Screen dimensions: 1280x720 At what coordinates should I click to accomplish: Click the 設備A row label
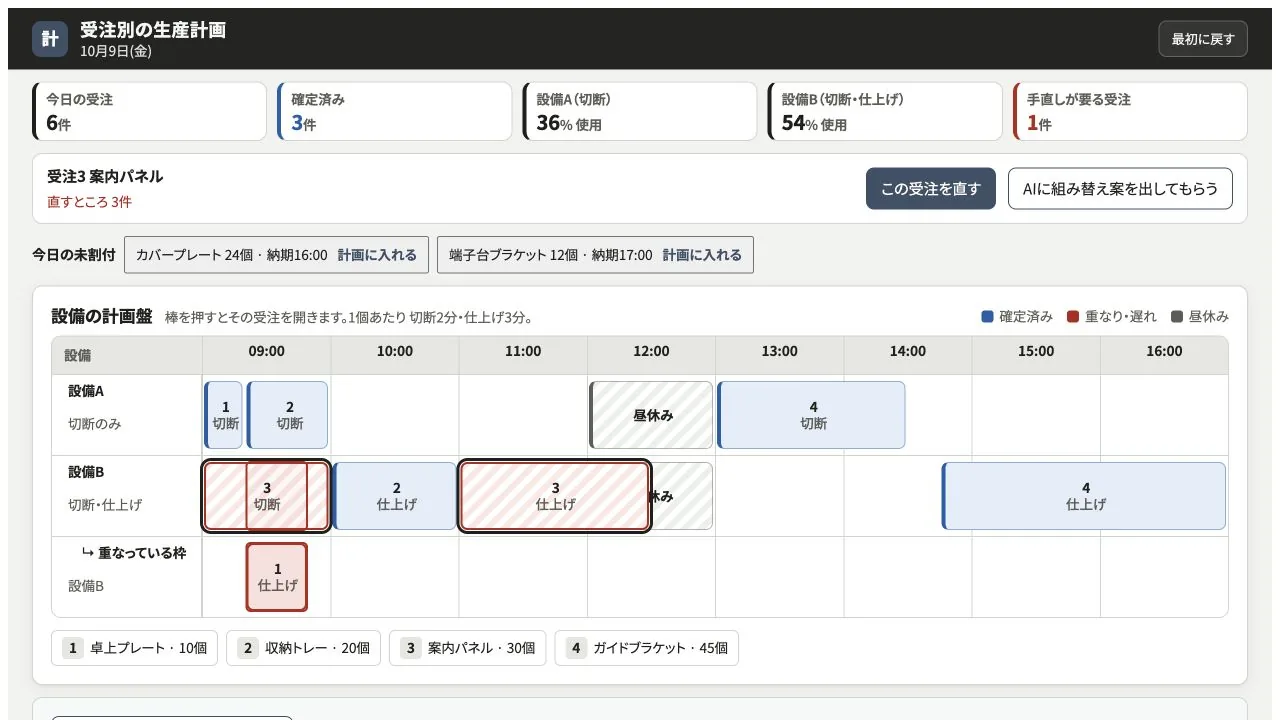(87, 391)
